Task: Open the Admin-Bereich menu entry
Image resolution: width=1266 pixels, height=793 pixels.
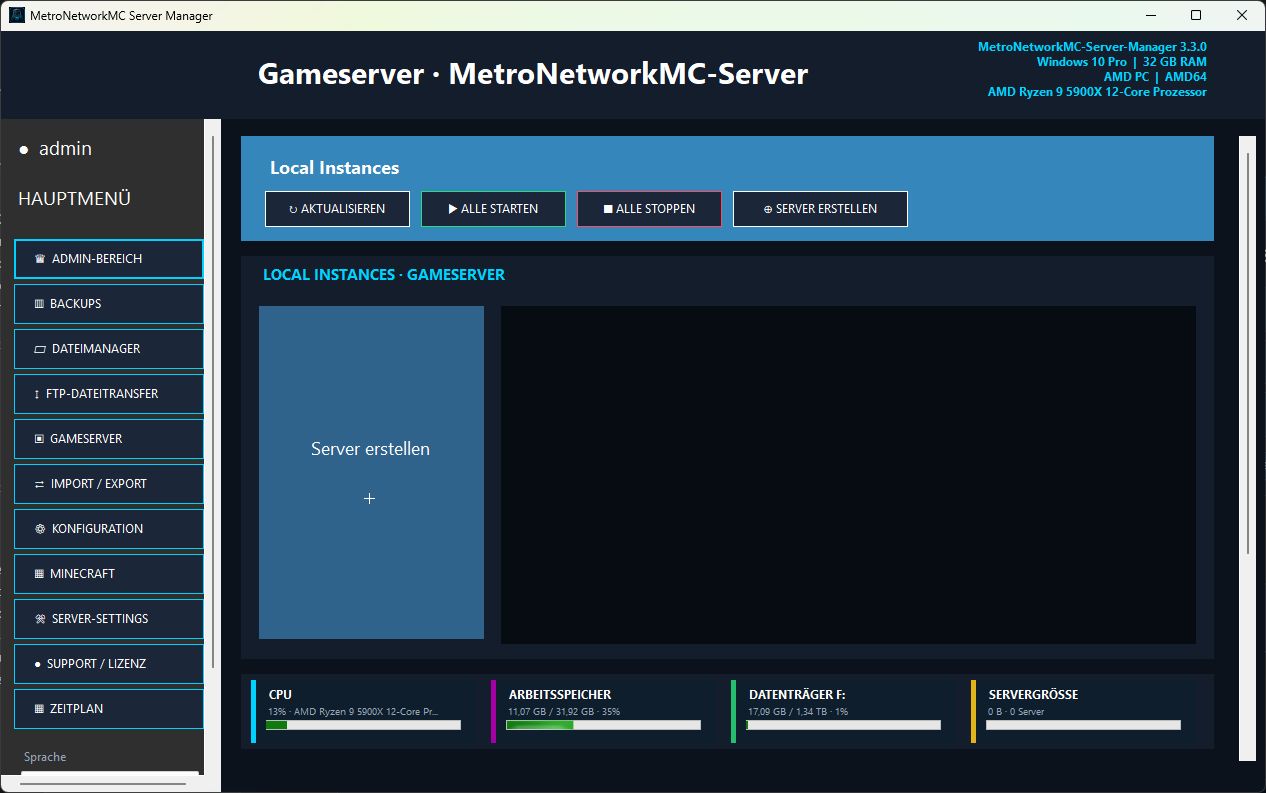Action: point(109,259)
